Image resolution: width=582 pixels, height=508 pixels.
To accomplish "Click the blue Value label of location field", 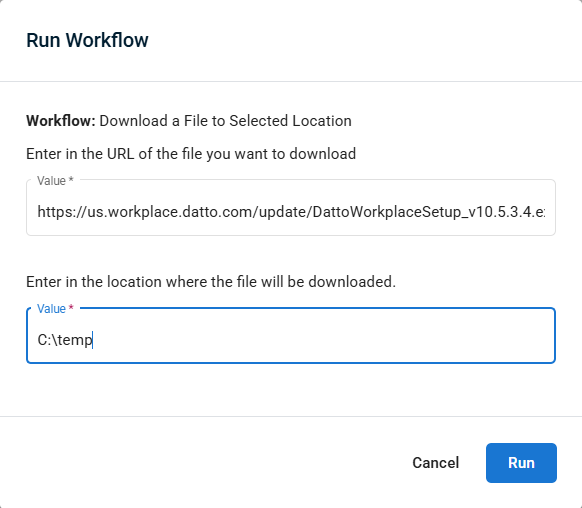I will tap(51, 309).
